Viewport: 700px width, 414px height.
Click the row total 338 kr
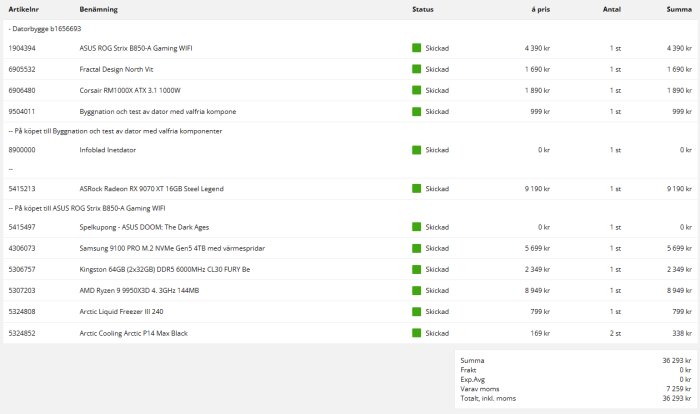coord(682,333)
